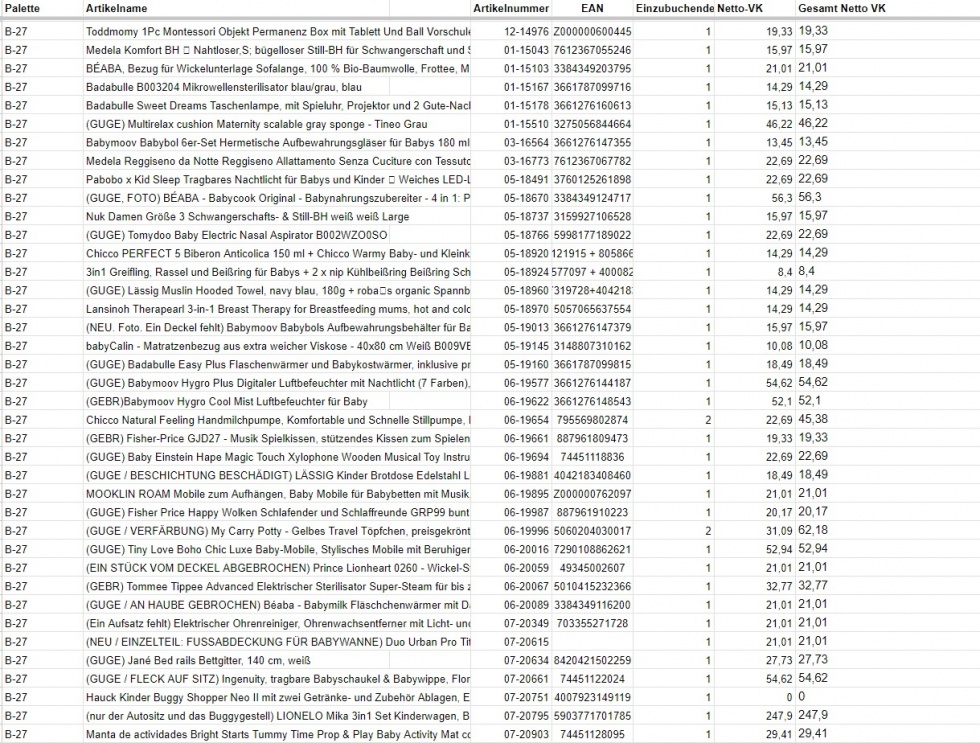This screenshot has height=743, width=980.
Task: Select the BÉABA Bezug für Wickelunterlage cell
Action: click(278, 68)
